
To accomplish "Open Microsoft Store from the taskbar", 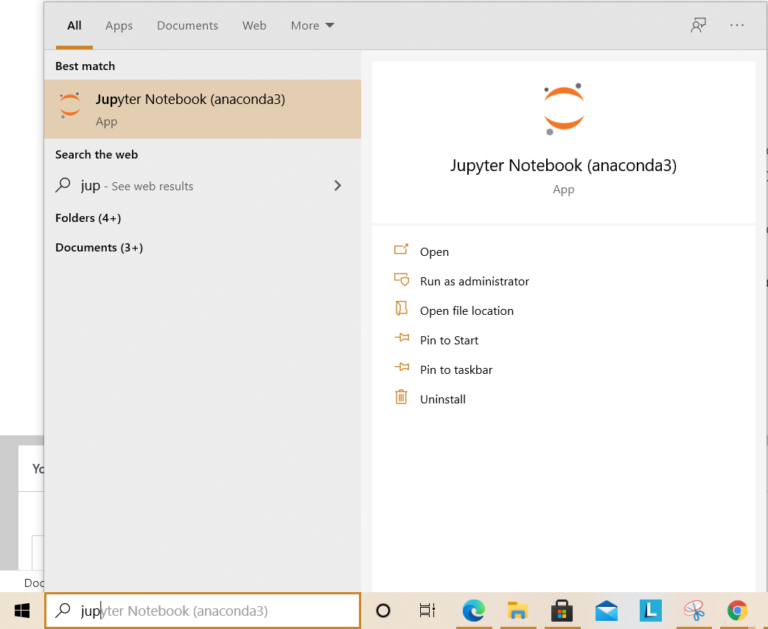I will point(562,610).
